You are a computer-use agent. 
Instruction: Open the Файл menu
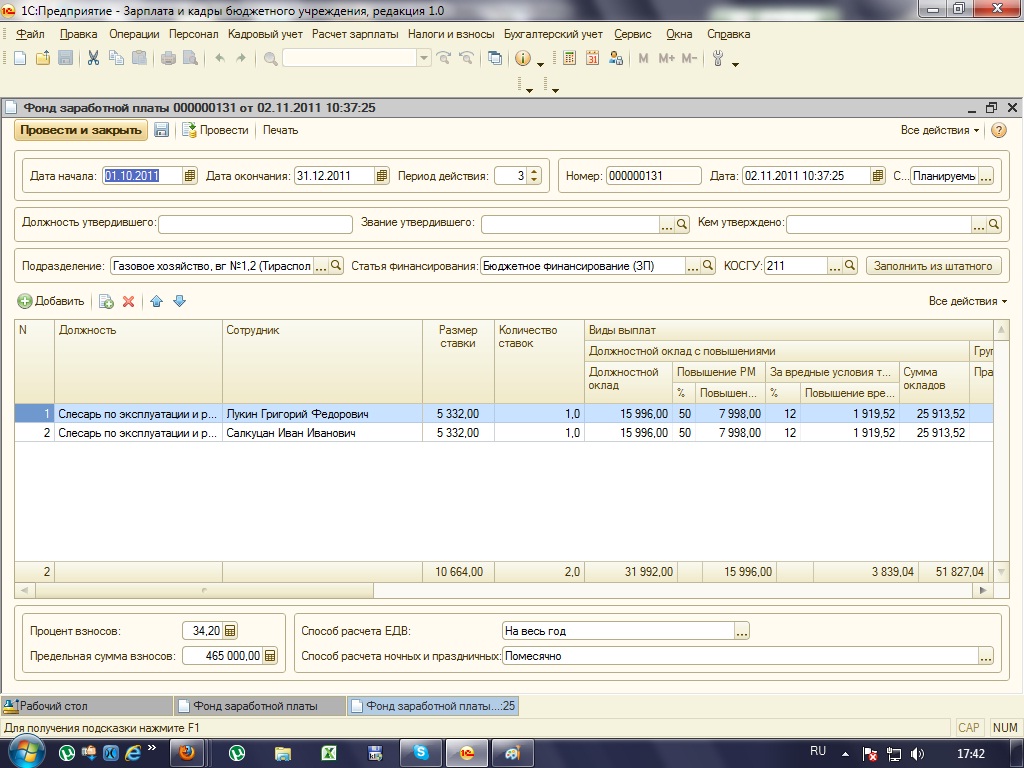[30, 34]
